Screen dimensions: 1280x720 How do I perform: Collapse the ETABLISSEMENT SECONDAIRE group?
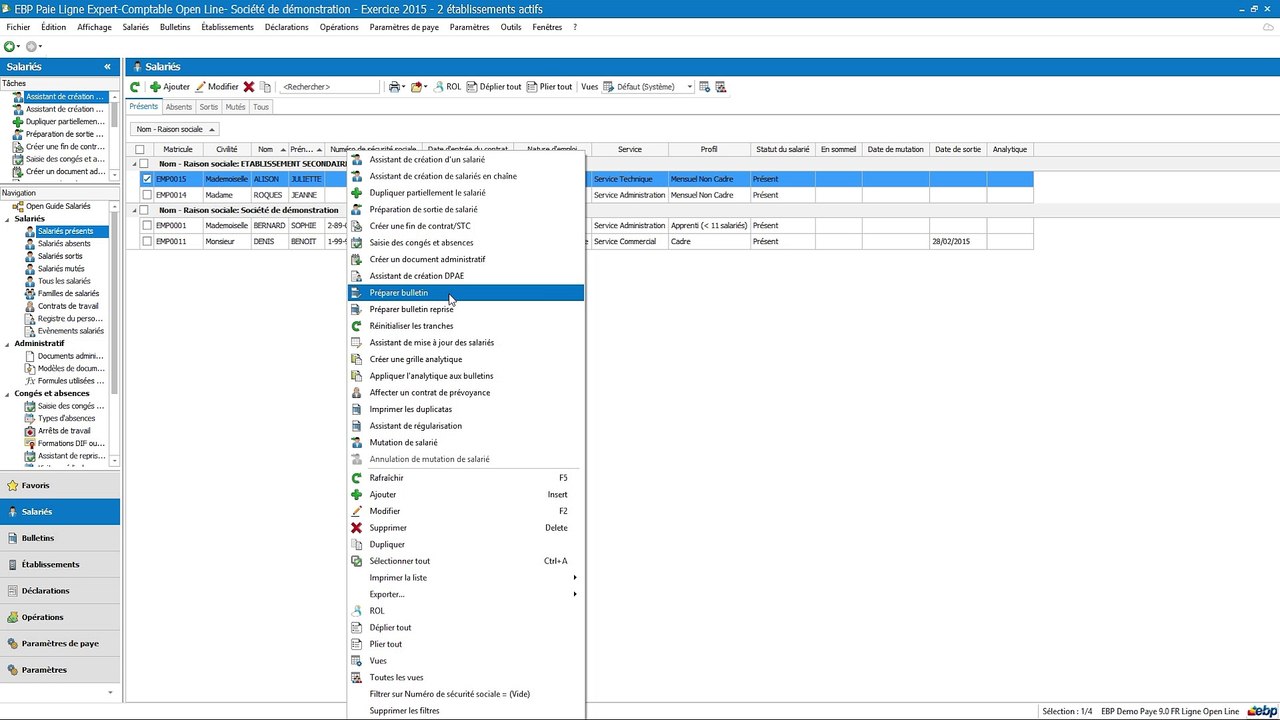pyautogui.click(x=134, y=164)
